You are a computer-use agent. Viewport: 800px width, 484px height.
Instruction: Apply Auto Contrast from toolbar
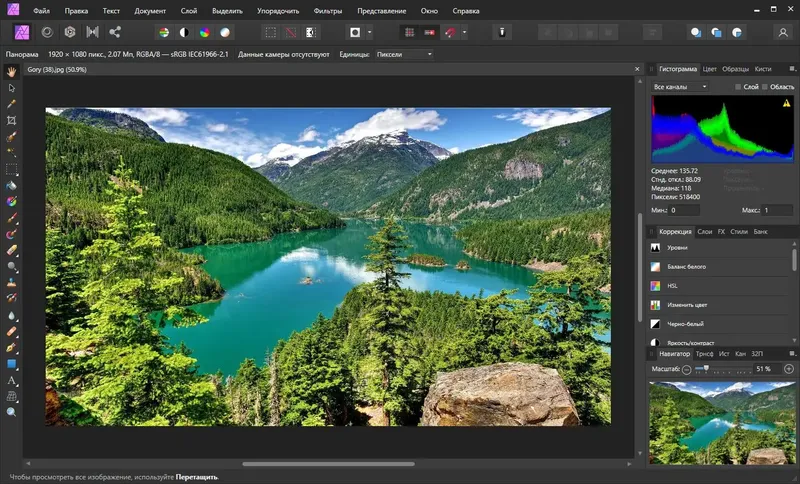click(184, 33)
